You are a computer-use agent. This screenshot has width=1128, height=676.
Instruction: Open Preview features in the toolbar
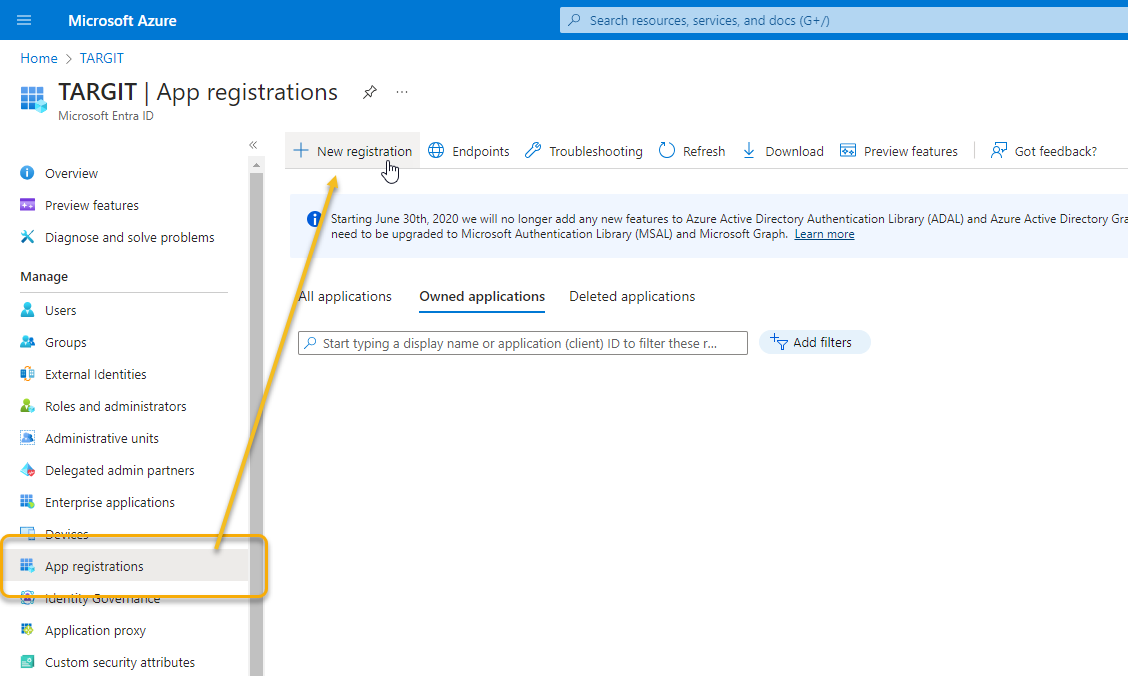(x=899, y=151)
